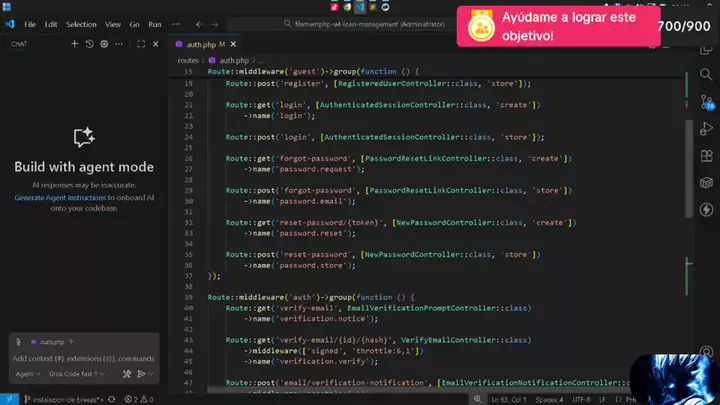
Task: Click the editor vertical scrollbar
Action: (x=688, y=150)
